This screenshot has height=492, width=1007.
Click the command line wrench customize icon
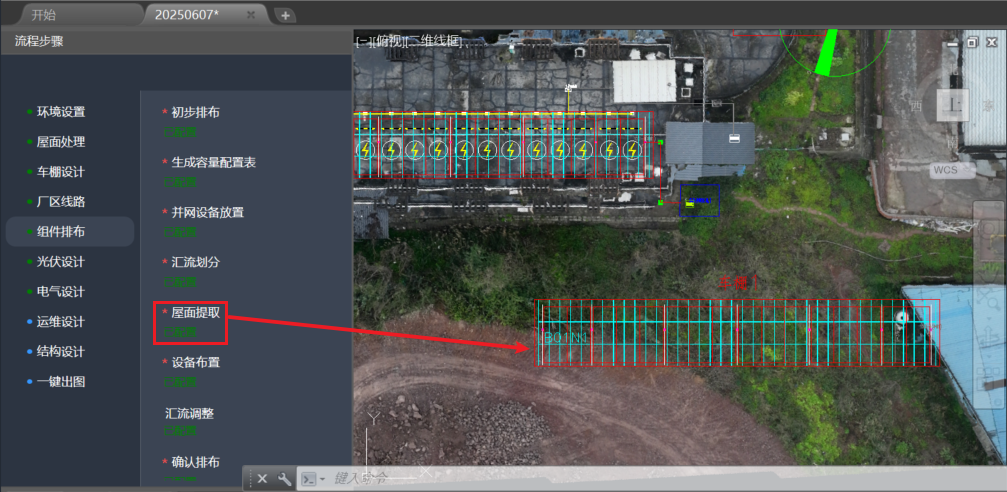coord(284,479)
